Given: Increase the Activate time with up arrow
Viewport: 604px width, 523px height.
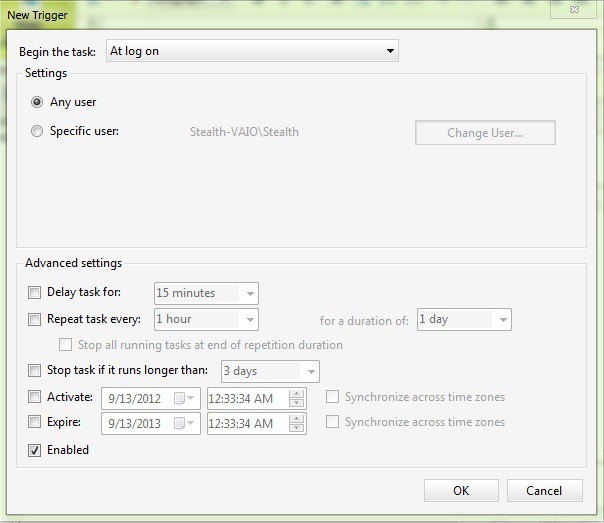Looking at the screenshot, I should click(x=296, y=394).
